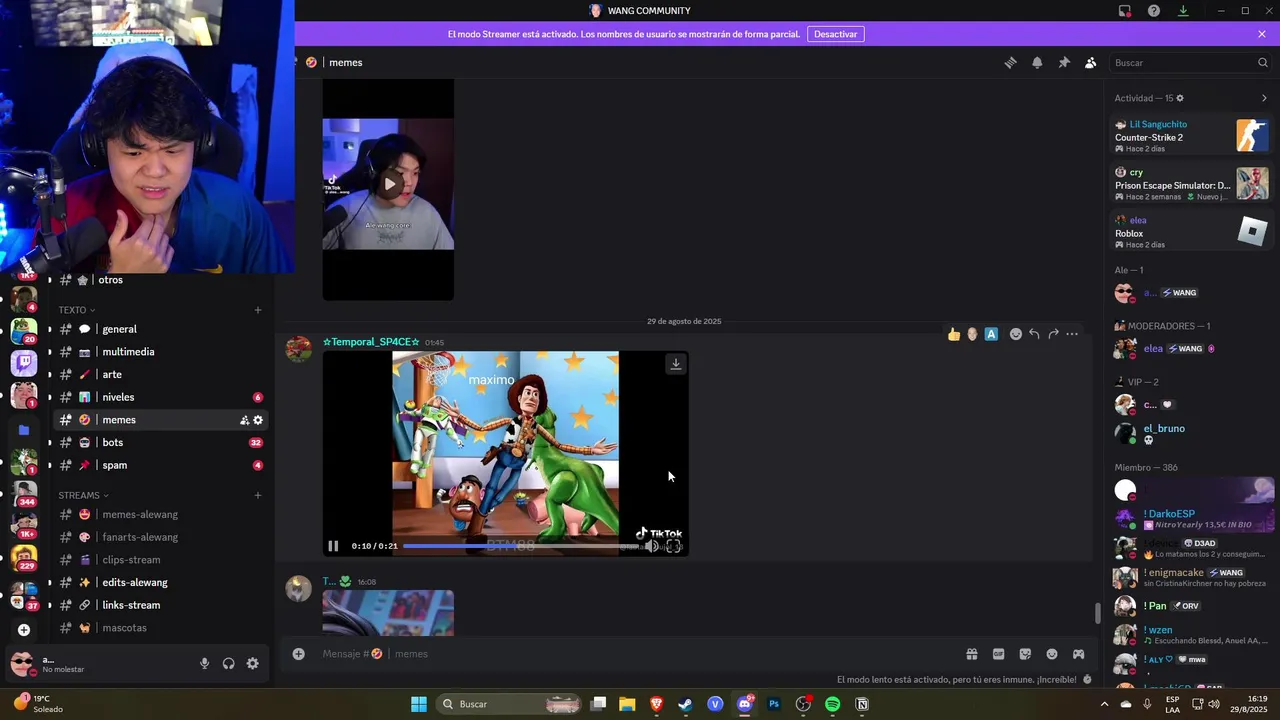Image resolution: width=1280 pixels, height=720 pixels.
Task: Open user settings gear
Action: click(252, 663)
